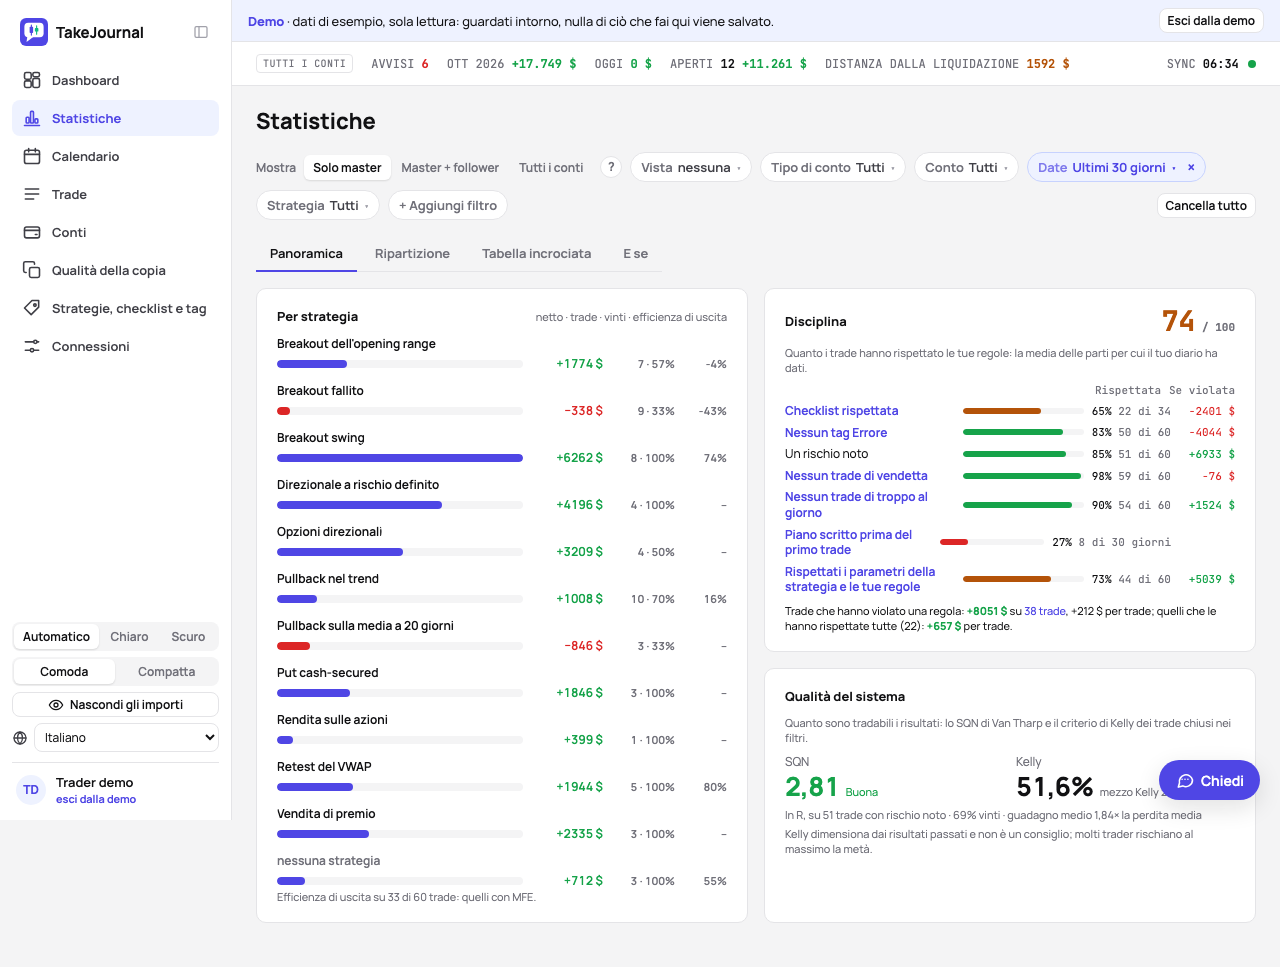Click the question mark help icon
This screenshot has height=967, width=1280.
(x=611, y=167)
